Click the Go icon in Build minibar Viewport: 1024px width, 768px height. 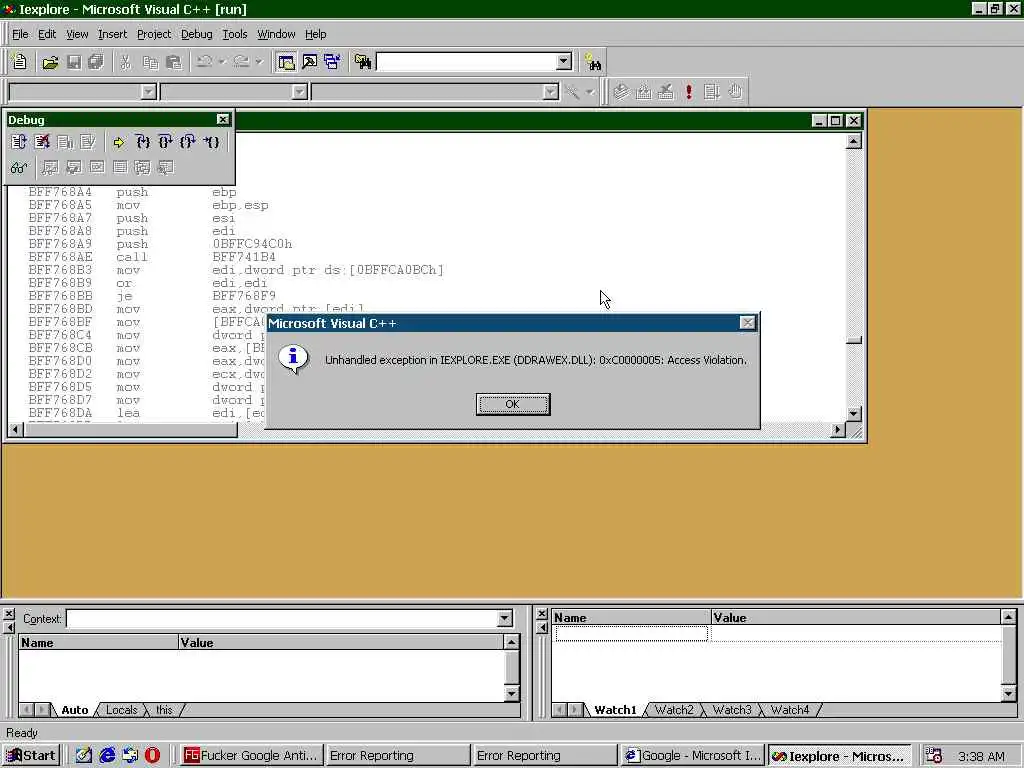coord(712,91)
